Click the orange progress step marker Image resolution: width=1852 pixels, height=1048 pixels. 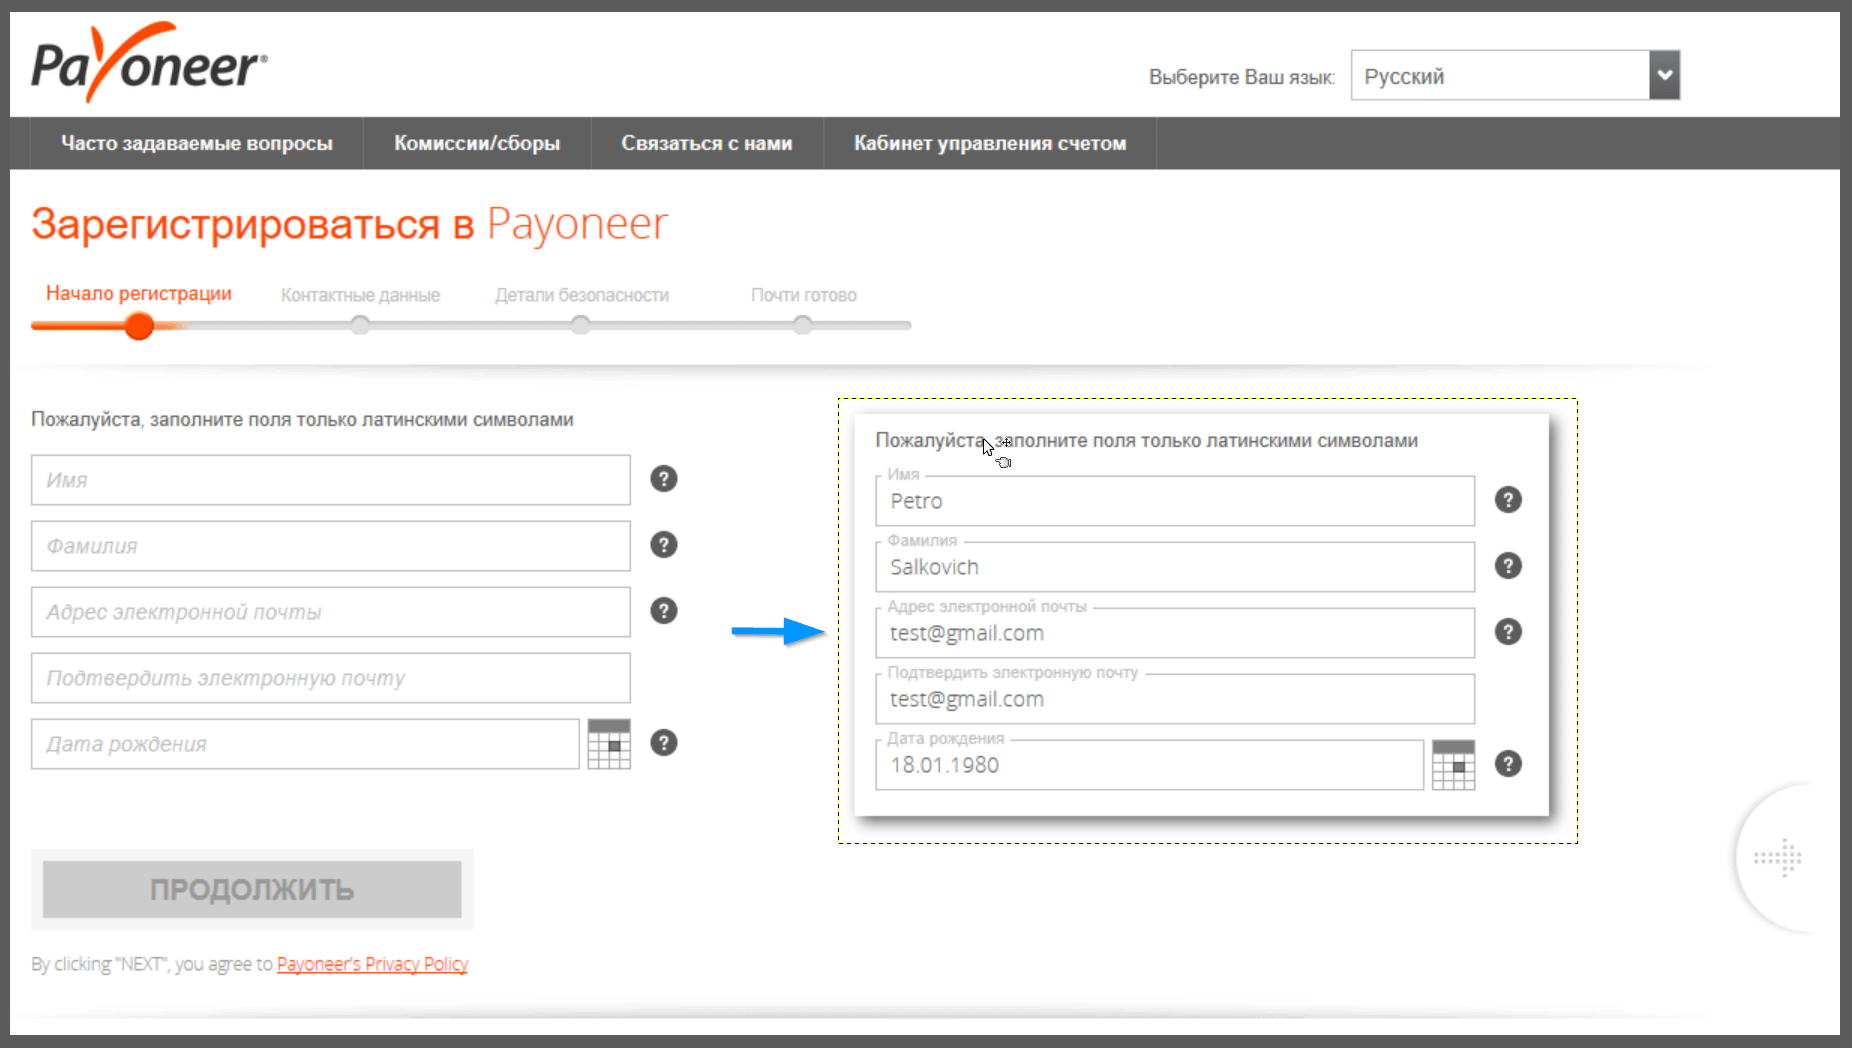pyautogui.click(x=139, y=326)
